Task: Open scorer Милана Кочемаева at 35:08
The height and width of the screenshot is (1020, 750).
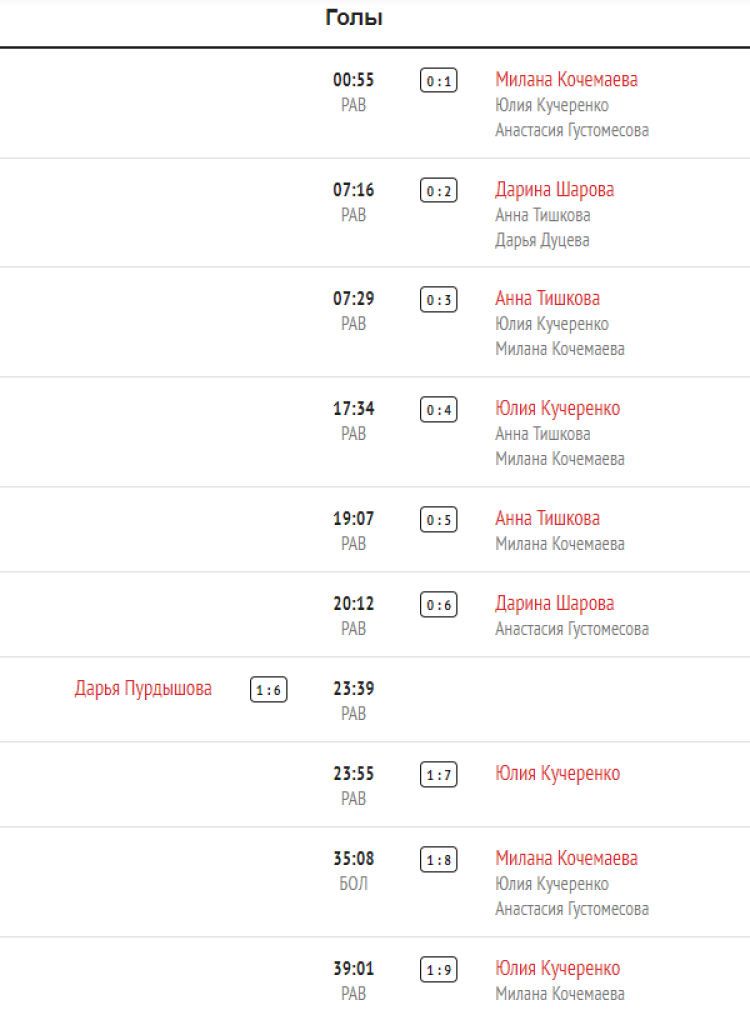Action: coord(566,858)
